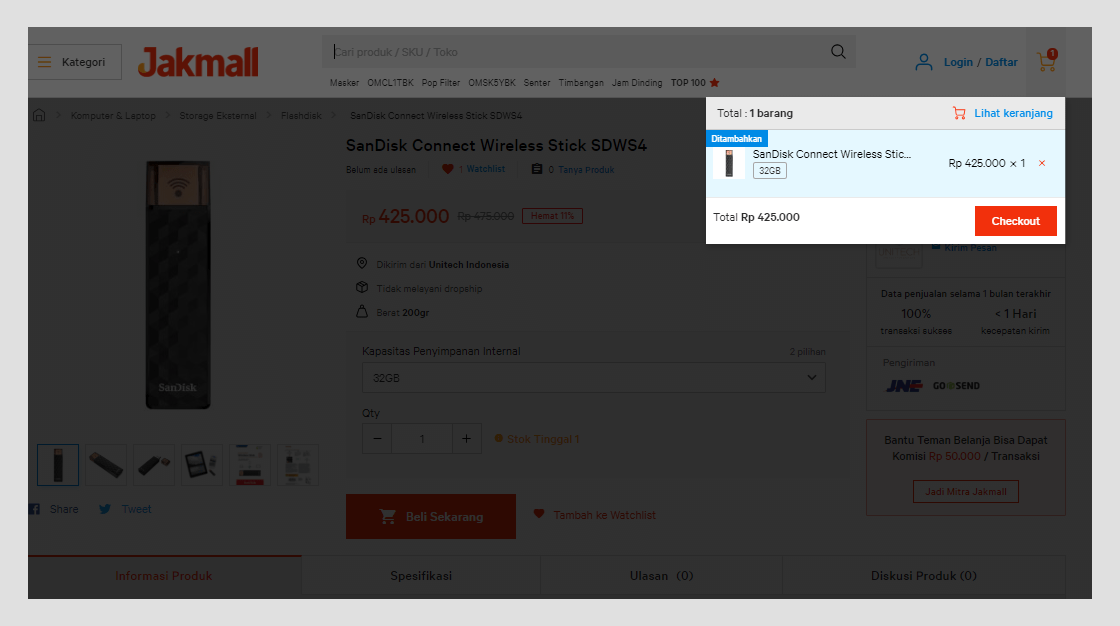Click the JNE courier logo

pos(904,386)
